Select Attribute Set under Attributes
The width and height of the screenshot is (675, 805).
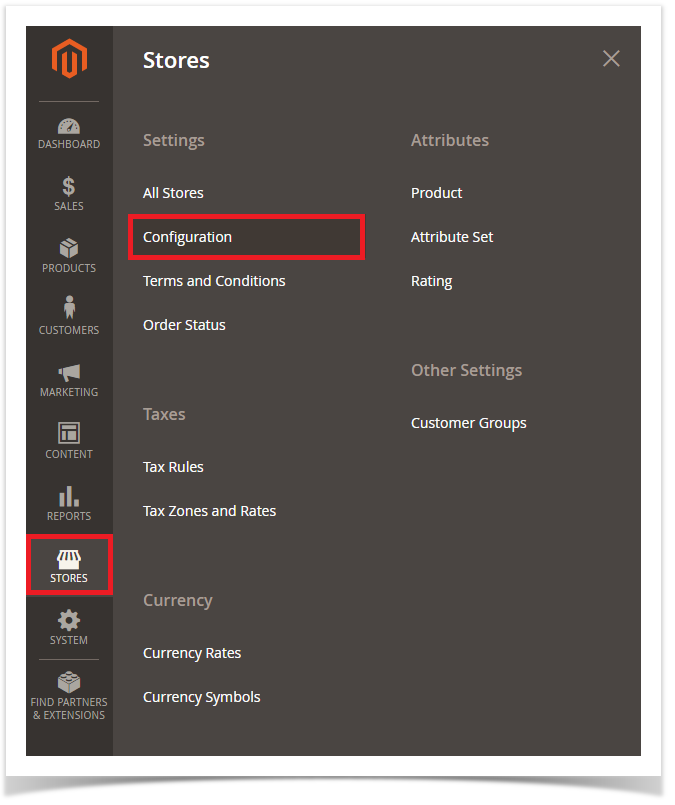click(452, 237)
